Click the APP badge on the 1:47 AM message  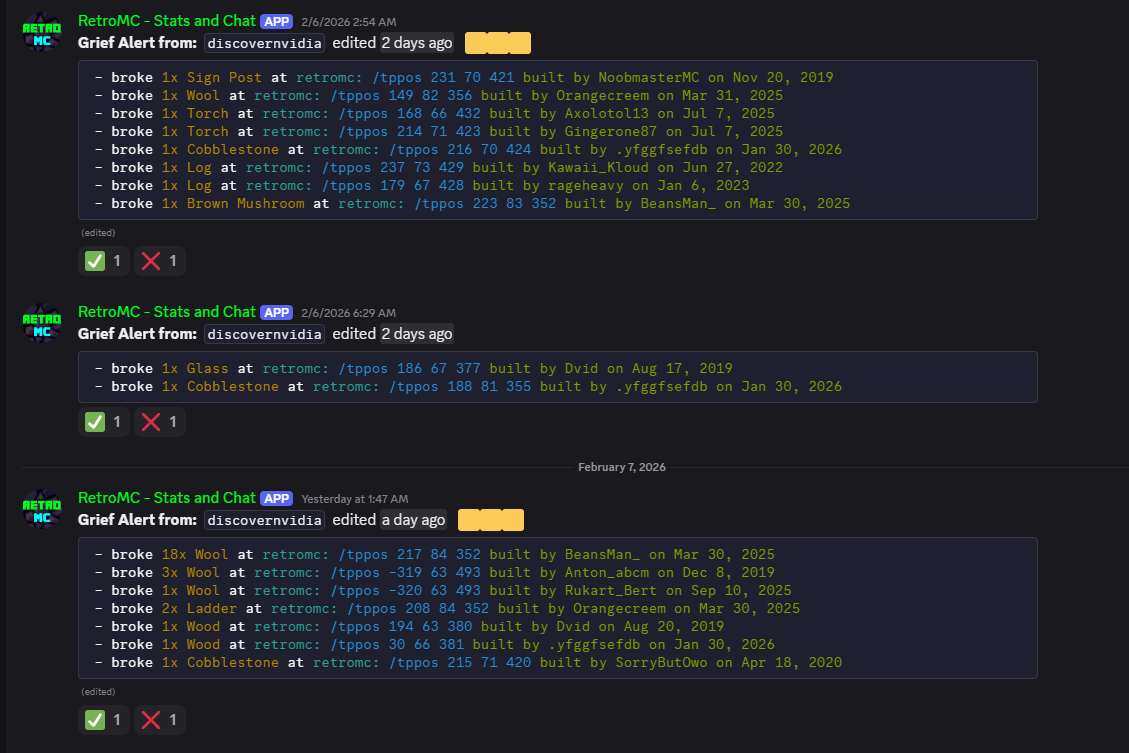[277, 498]
